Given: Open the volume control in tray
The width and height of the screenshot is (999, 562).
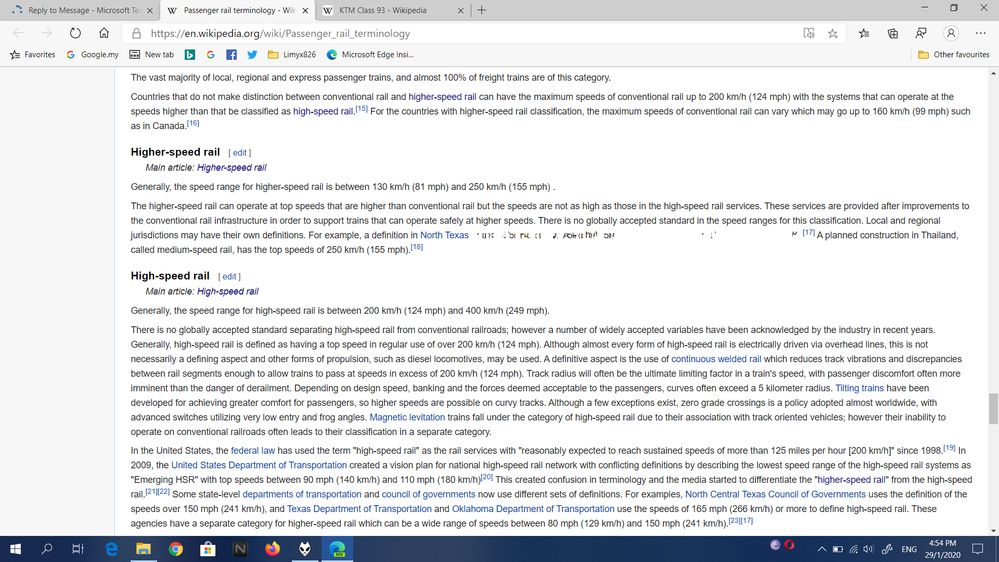Looking at the screenshot, I should click(868, 549).
